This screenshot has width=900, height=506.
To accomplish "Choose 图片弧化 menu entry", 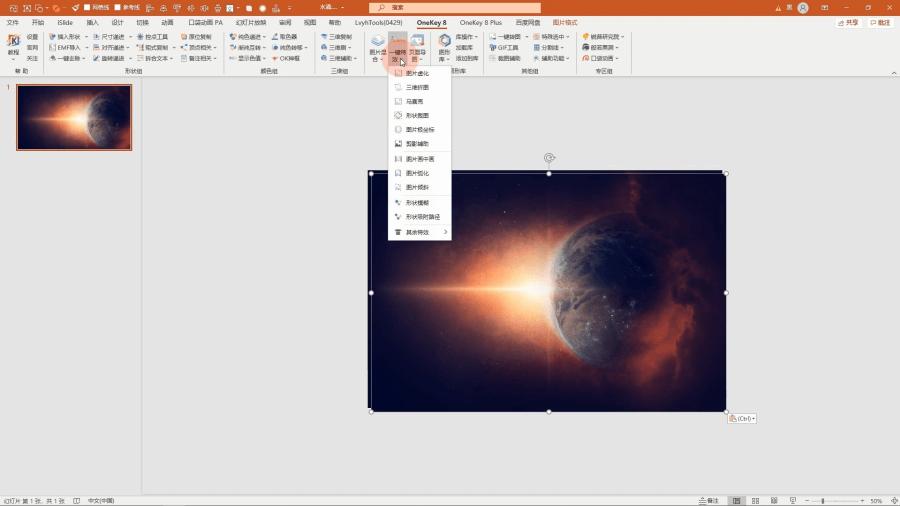I will point(420,173).
